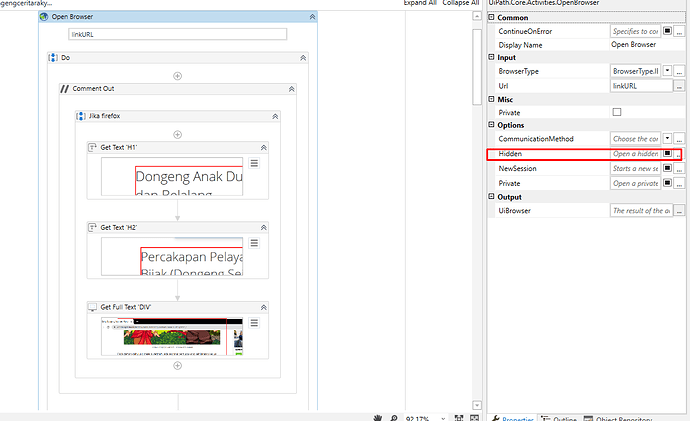Open expression editor for CommunicationMethod
Screen dimensions: 690x421
click(679, 139)
